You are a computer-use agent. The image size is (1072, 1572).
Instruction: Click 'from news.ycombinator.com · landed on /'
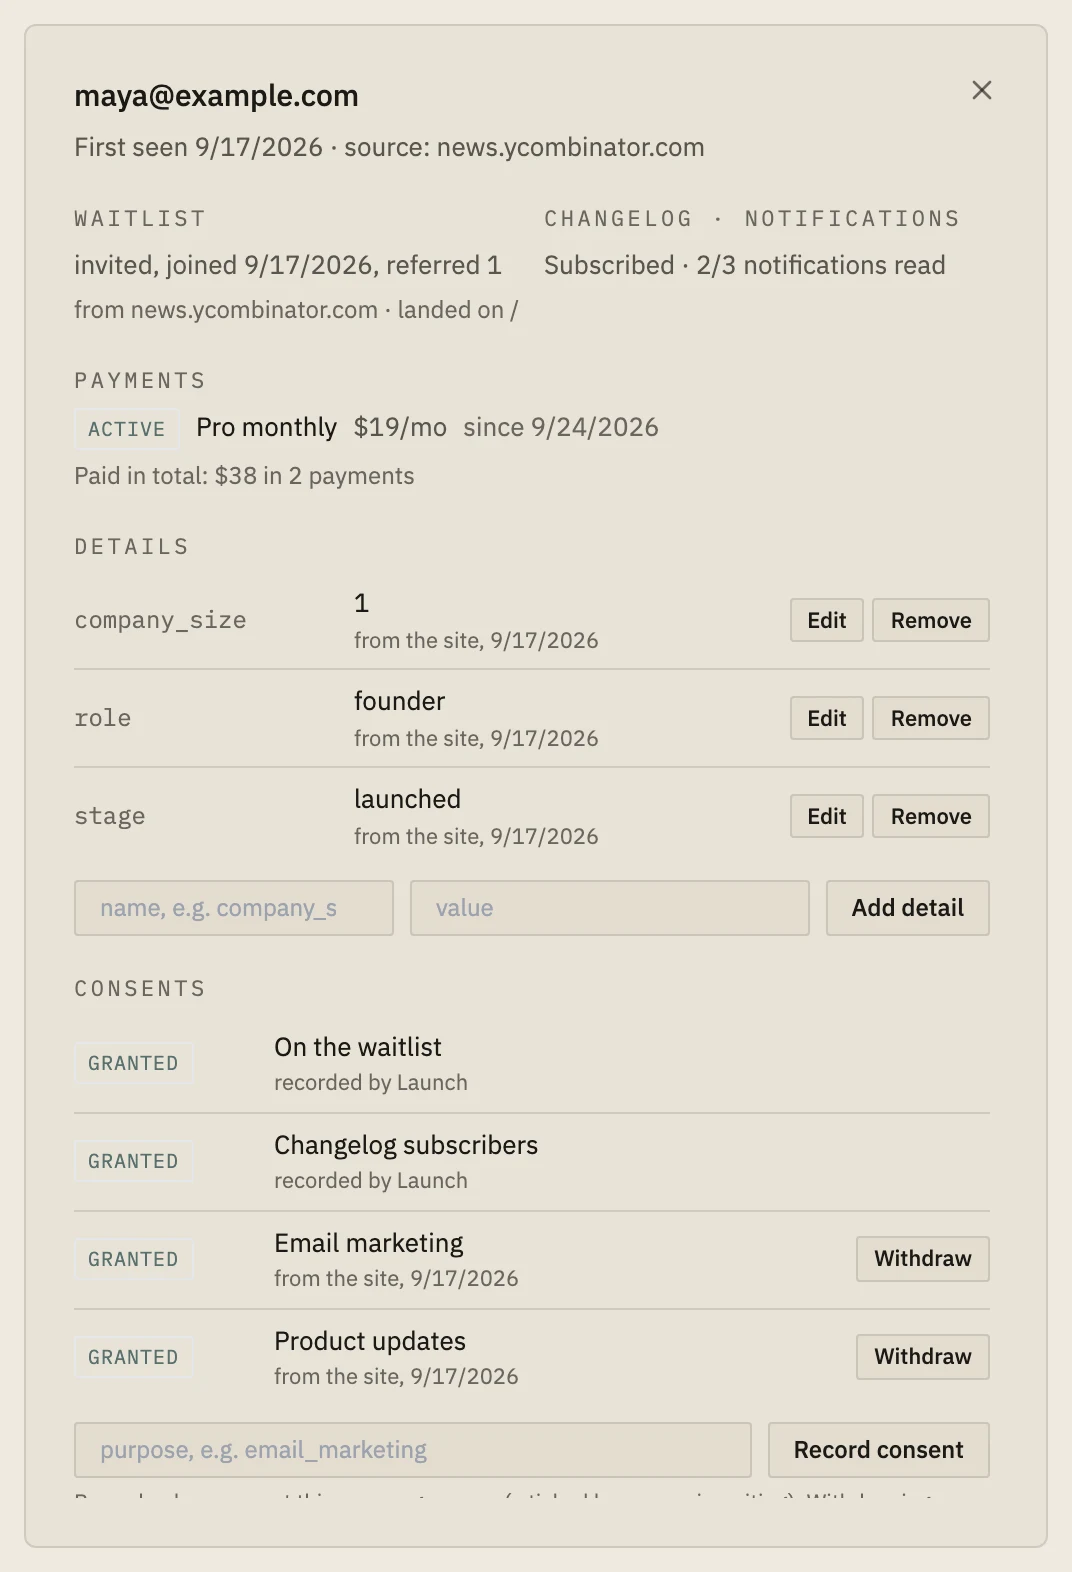click(296, 310)
